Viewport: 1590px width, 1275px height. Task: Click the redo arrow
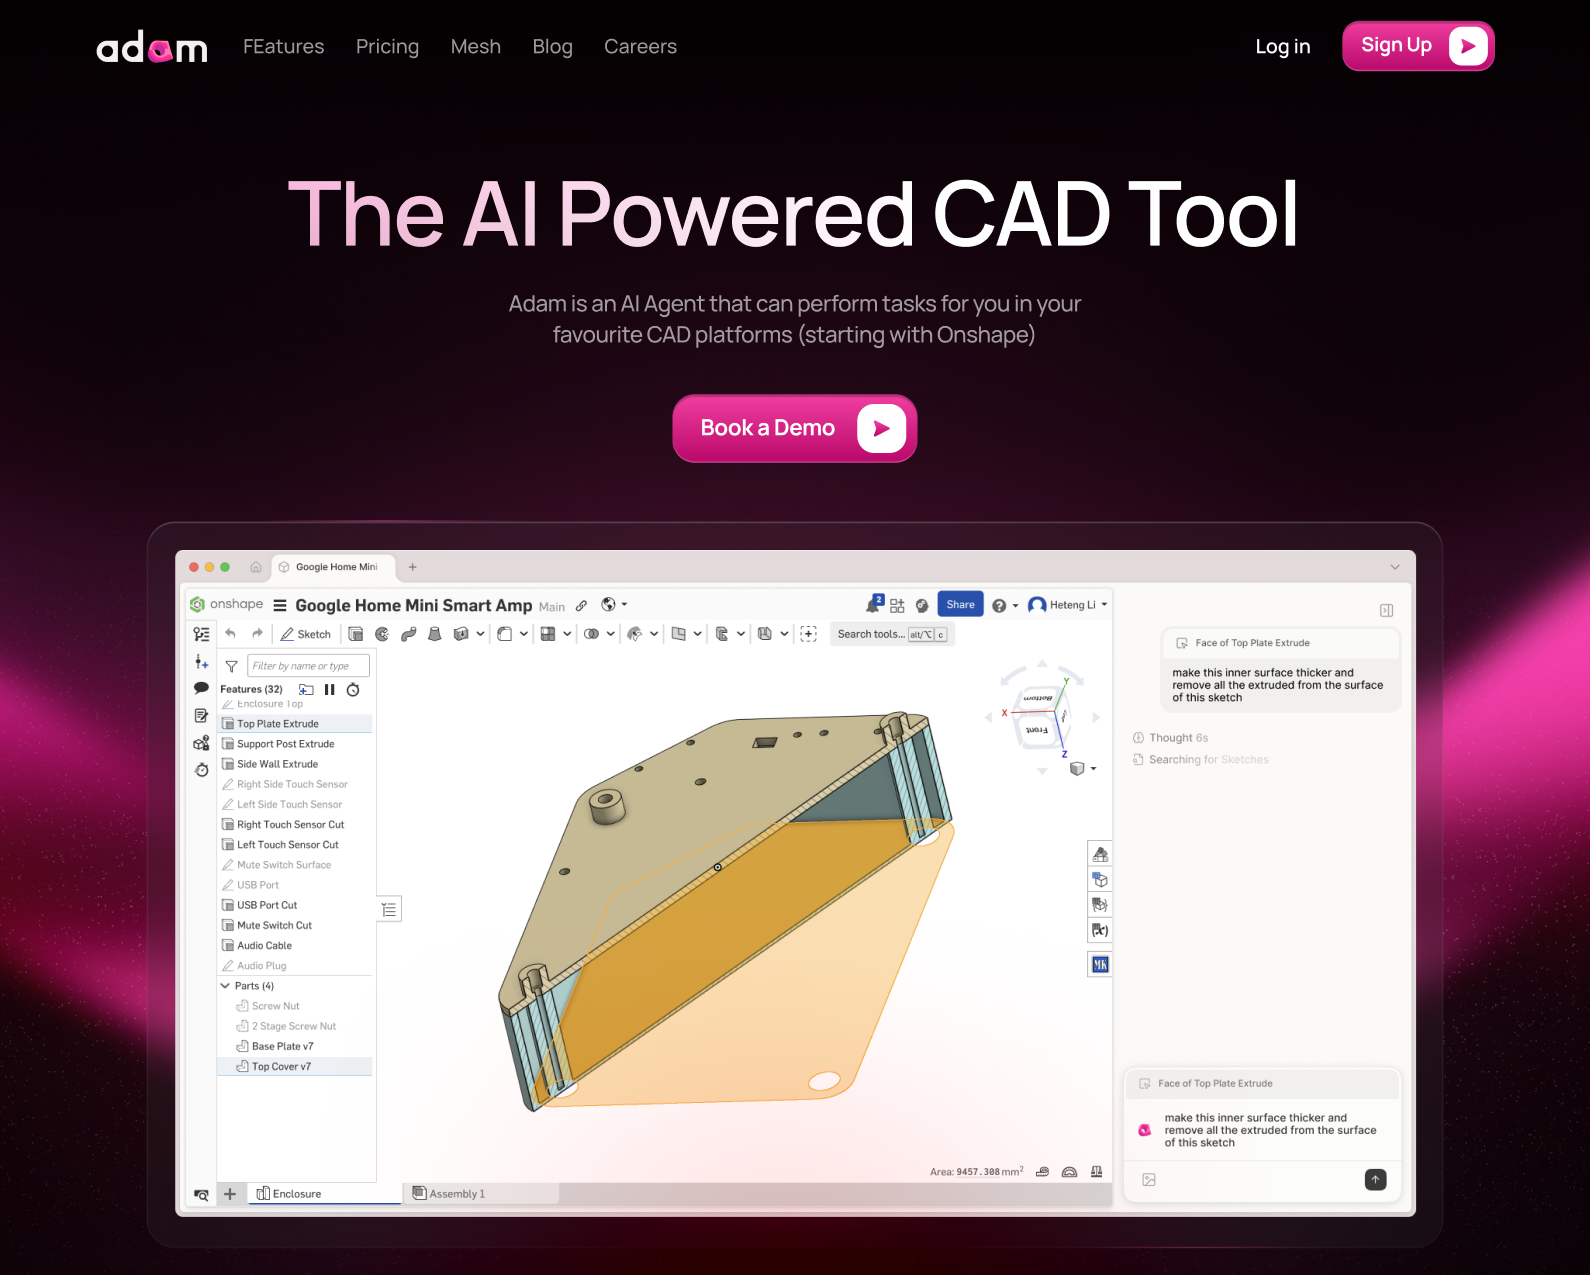[257, 633]
